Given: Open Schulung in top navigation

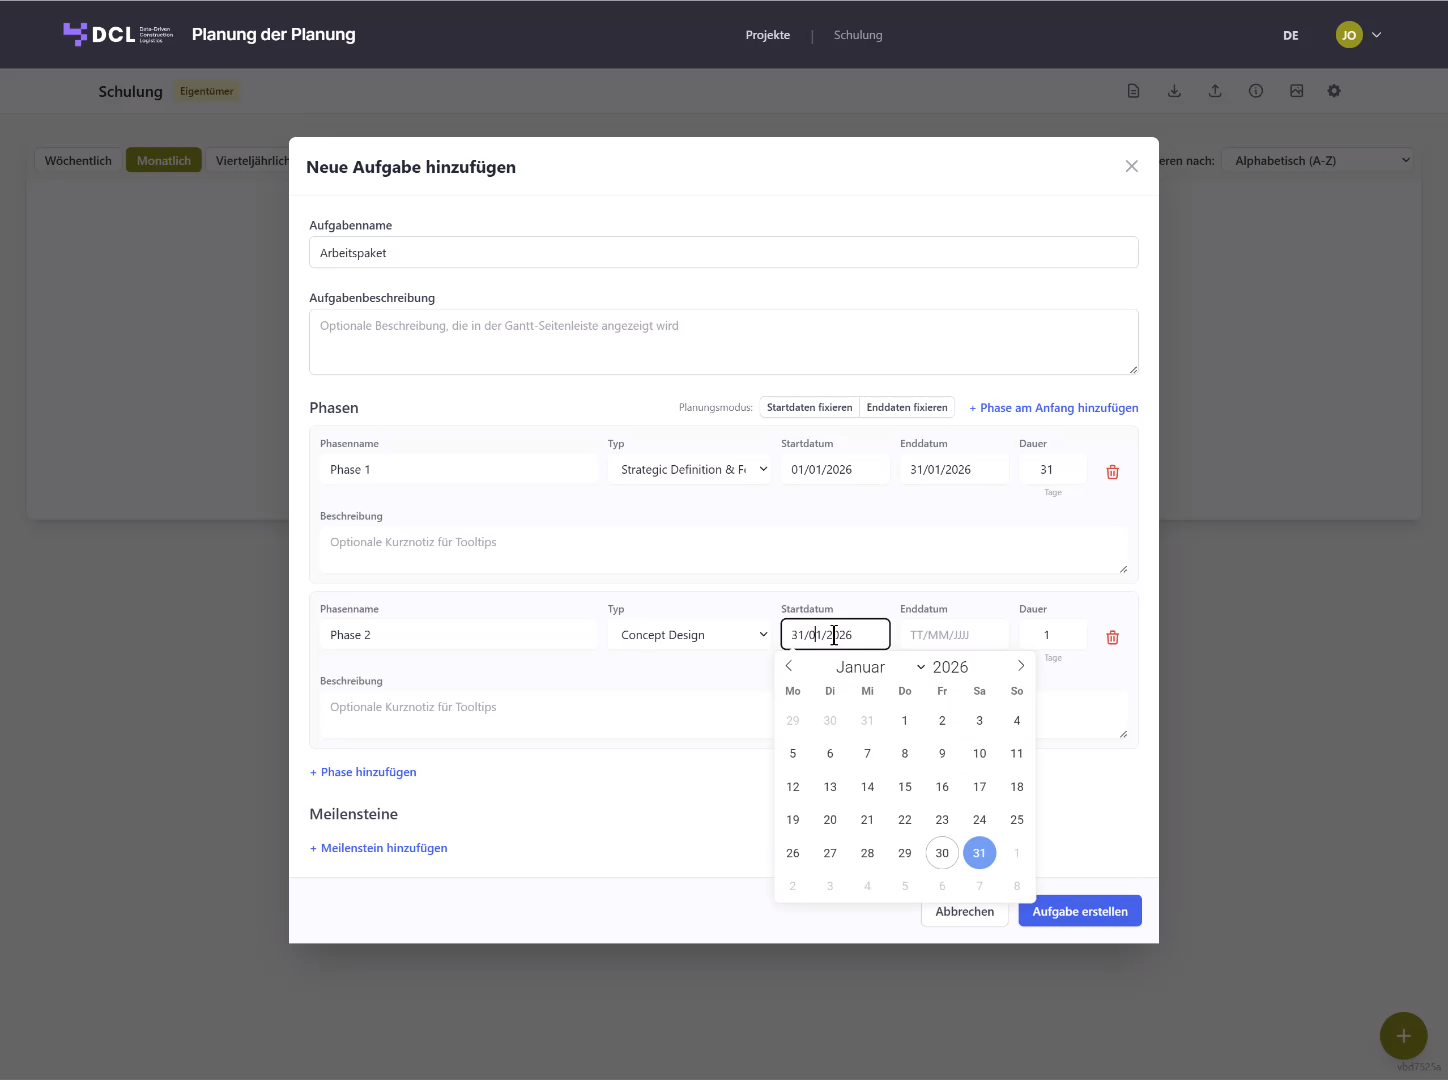Looking at the screenshot, I should tap(858, 35).
